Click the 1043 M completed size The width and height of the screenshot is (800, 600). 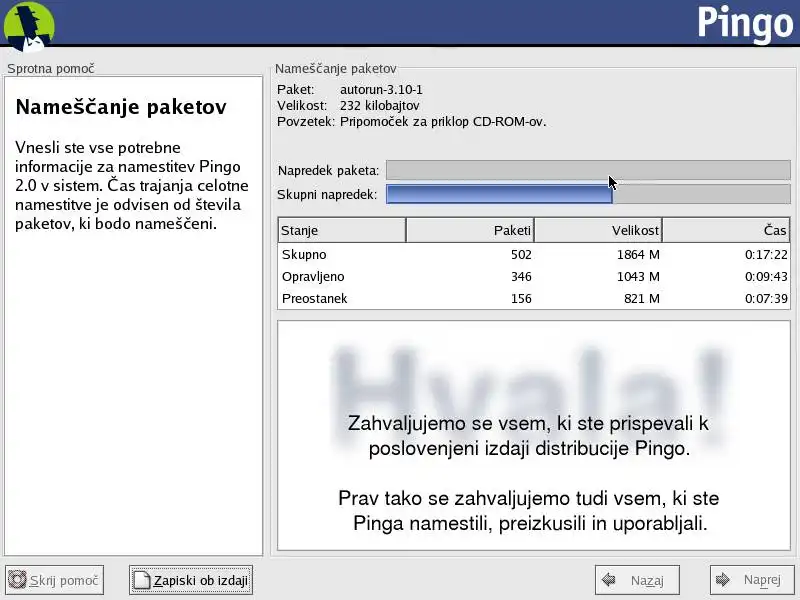coord(638,277)
